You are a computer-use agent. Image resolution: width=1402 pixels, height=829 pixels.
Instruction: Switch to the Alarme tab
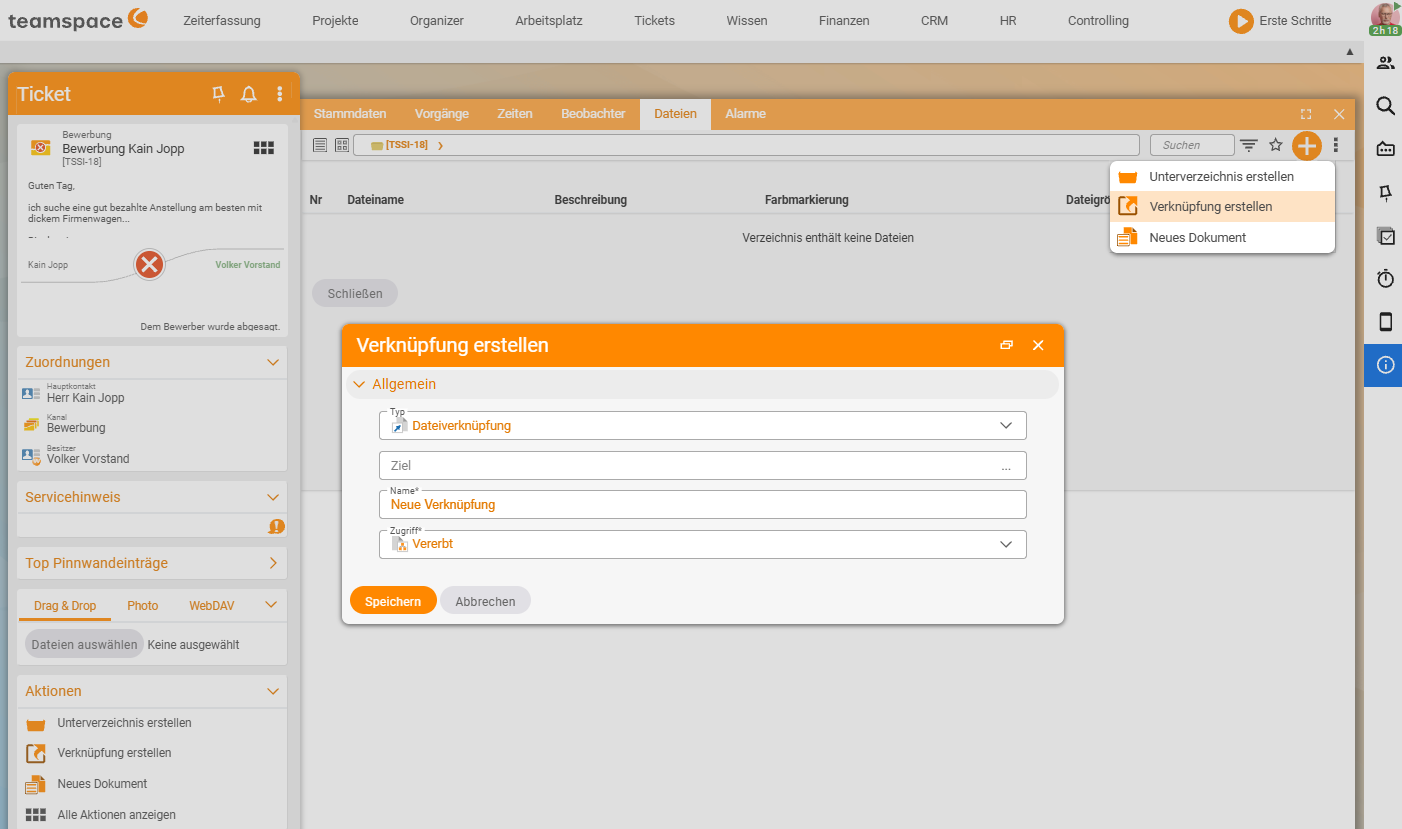746,114
